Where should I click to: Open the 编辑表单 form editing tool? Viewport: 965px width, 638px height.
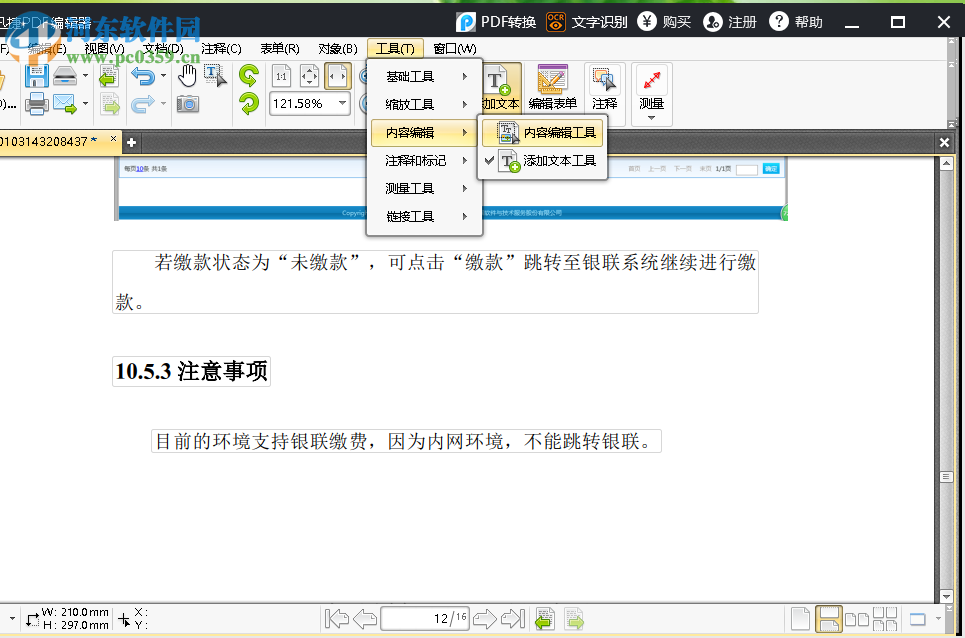click(x=553, y=85)
